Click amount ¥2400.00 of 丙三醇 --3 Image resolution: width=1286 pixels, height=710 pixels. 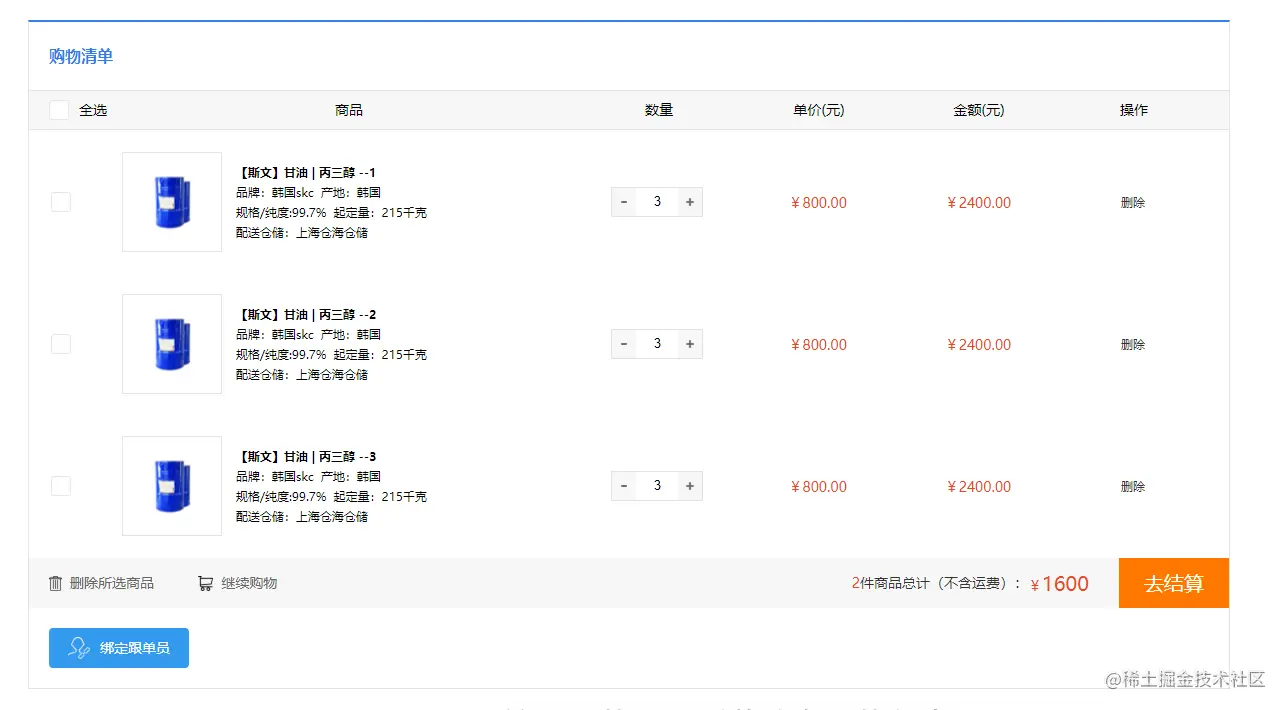pos(979,487)
